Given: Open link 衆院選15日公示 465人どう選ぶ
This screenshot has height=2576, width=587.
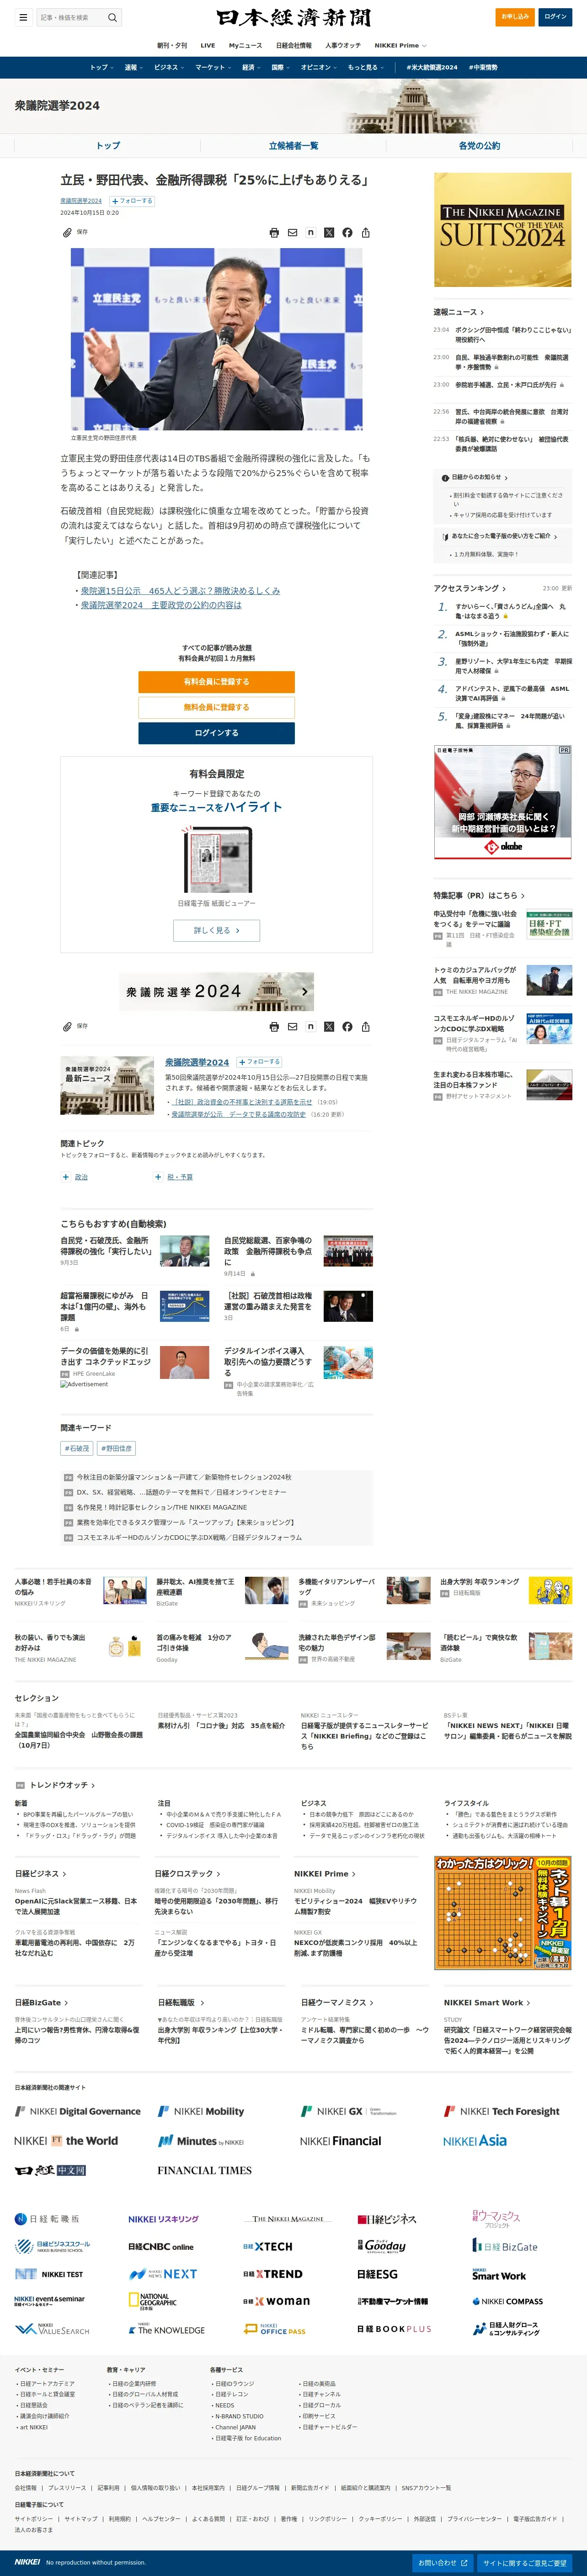Looking at the screenshot, I should [x=180, y=591].
